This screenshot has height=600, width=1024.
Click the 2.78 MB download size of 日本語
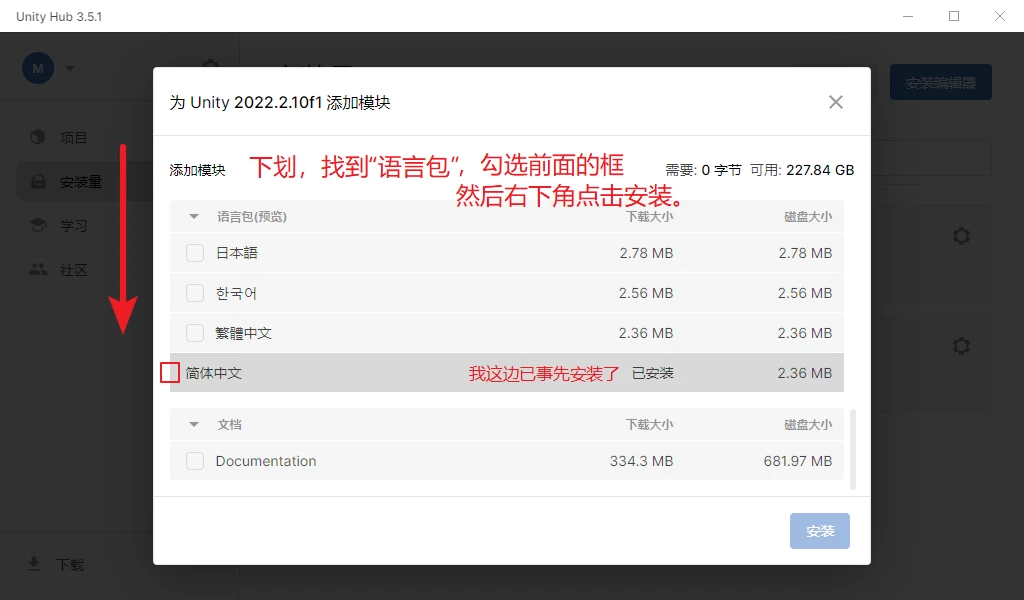click(646, 253)
